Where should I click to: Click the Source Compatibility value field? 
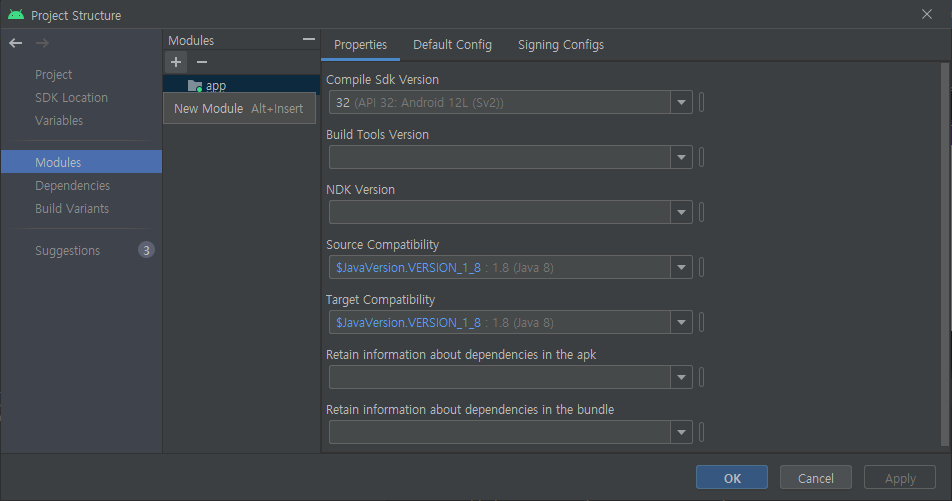[500, 267]
